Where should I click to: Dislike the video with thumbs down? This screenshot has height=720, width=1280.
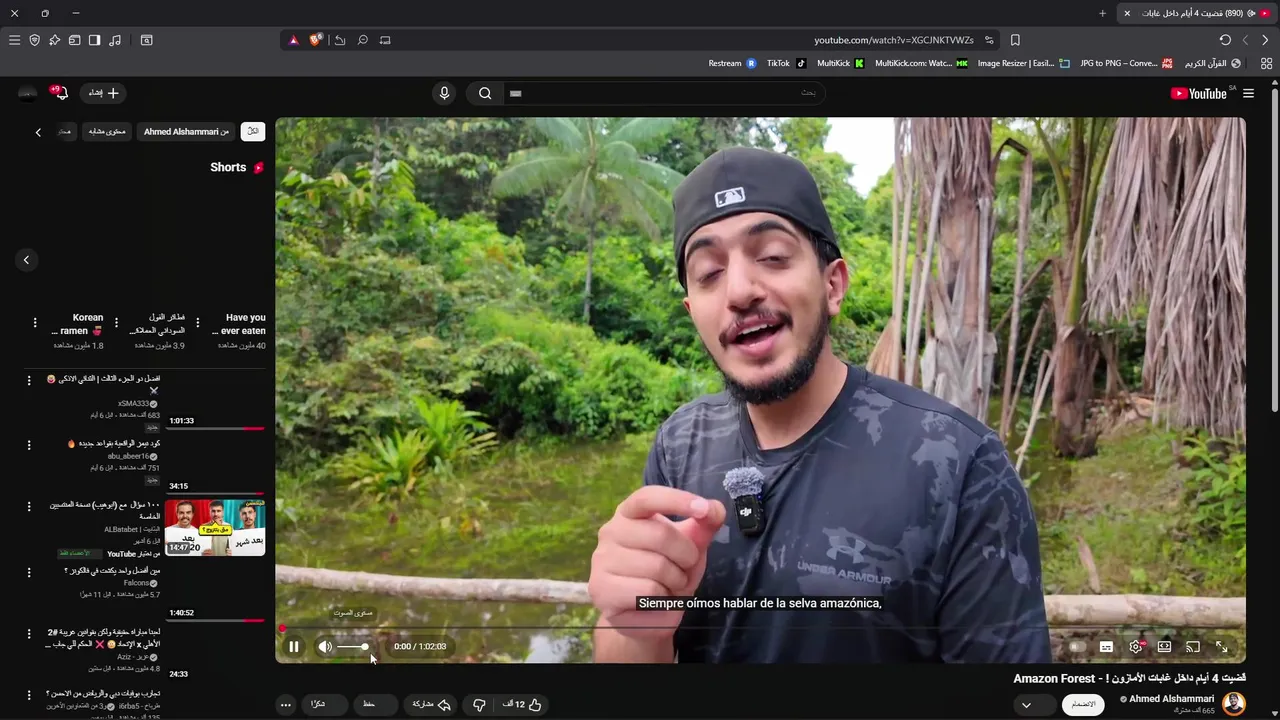tap(479, 704)
